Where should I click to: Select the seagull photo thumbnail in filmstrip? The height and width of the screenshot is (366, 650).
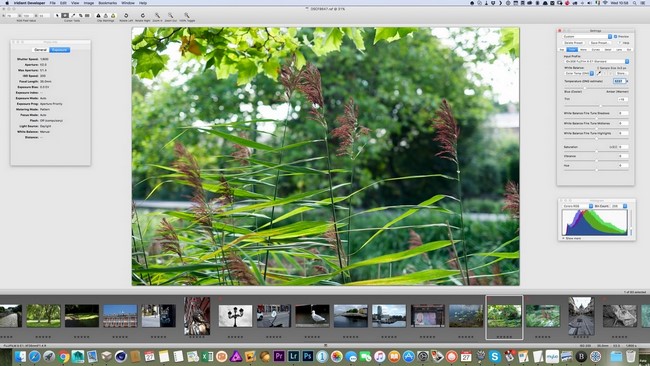[x=312, y=316]
